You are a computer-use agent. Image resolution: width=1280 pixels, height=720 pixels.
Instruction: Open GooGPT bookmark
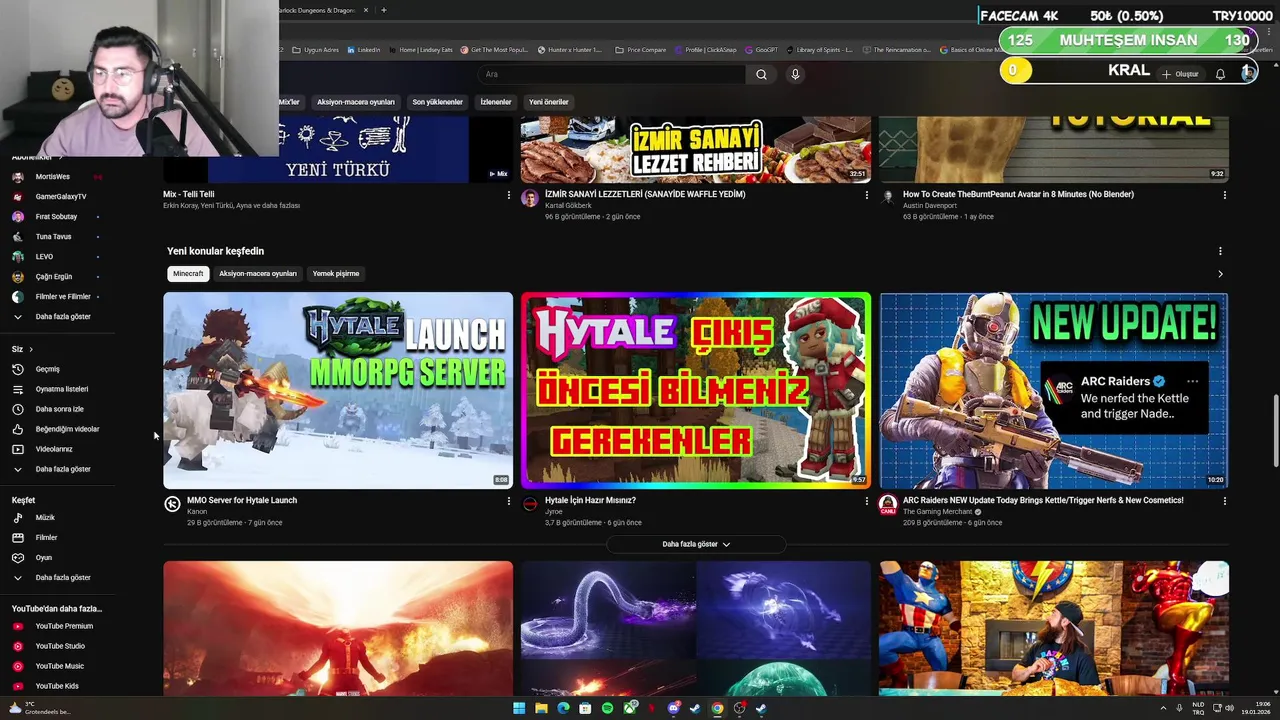(762, 49)
